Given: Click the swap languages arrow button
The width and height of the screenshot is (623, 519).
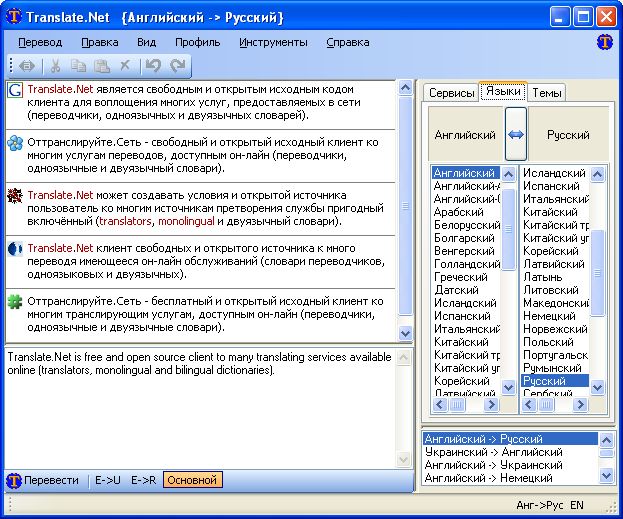Looking at the screenshot, I should coord(515,134).
